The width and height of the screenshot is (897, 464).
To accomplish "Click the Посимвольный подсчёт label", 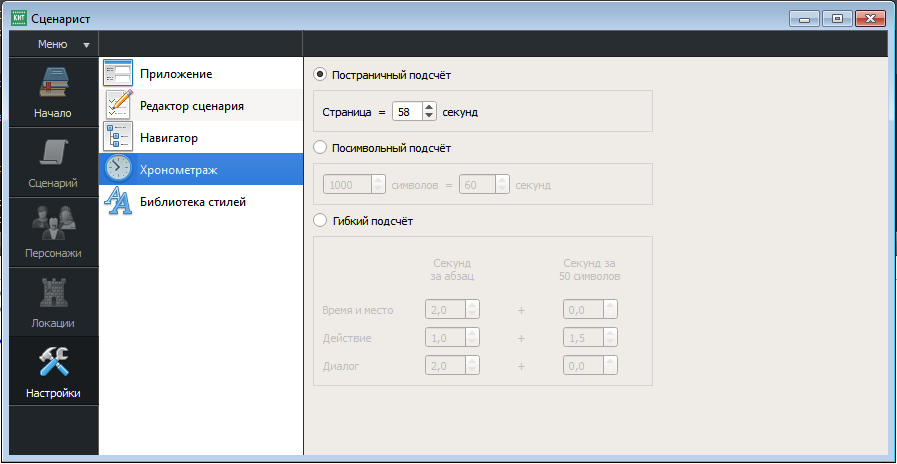I will coord(392,148).
